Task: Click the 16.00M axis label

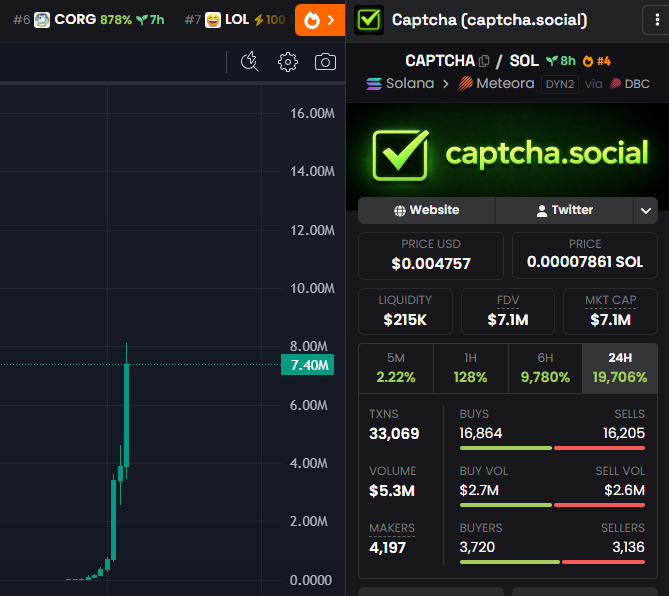Action: [312, 113]
